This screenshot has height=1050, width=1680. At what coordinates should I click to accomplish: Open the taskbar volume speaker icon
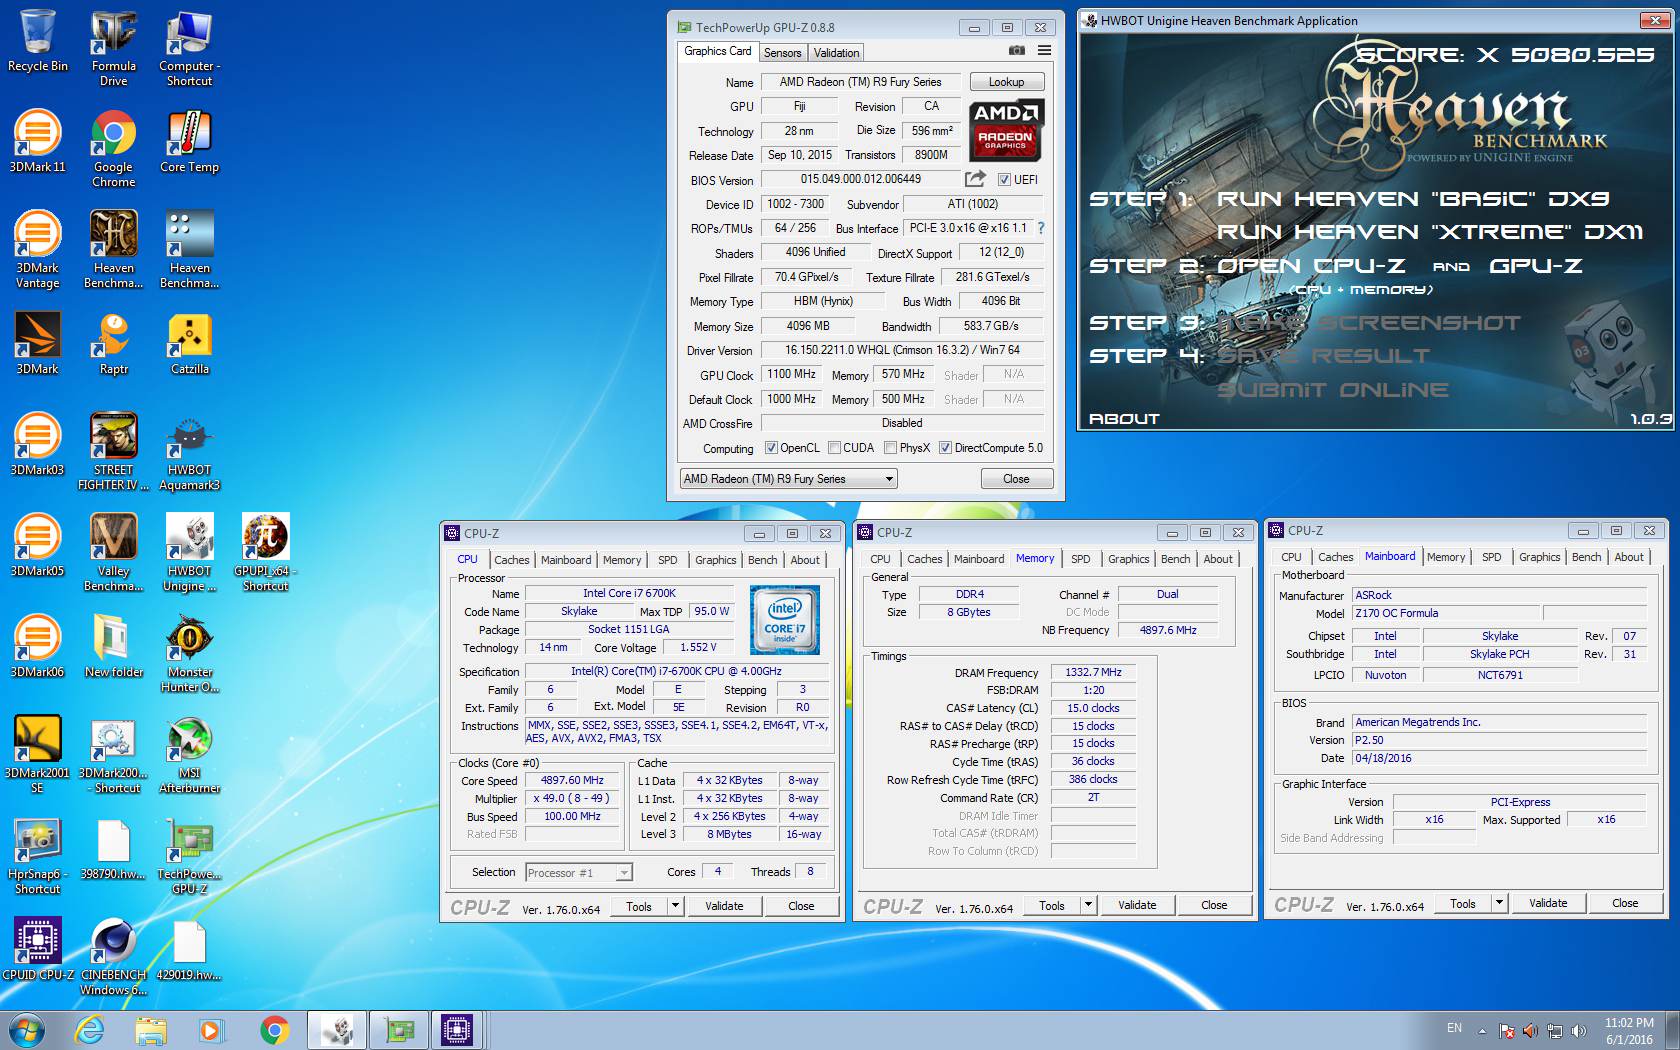tap(1579, 1030)
